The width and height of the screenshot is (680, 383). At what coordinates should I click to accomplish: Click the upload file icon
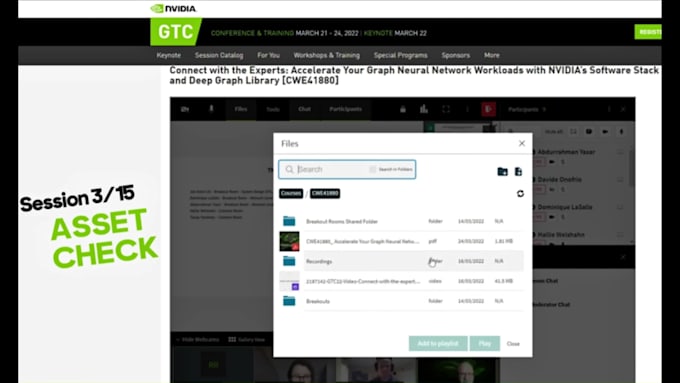click(x=518, y=172)
